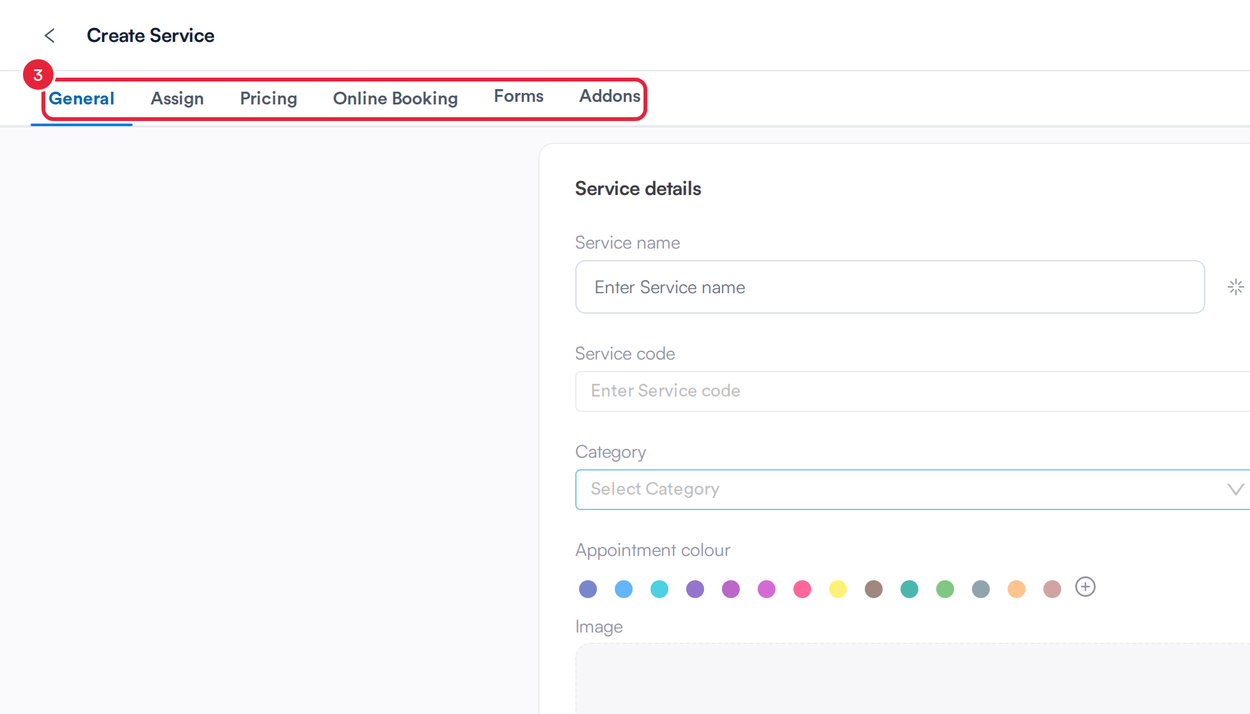Image resolution: width=1250 pixels, height=714 pixels.
Task: Select the blue-grey appointment colour swatch
Action: (x=981, y=589)
